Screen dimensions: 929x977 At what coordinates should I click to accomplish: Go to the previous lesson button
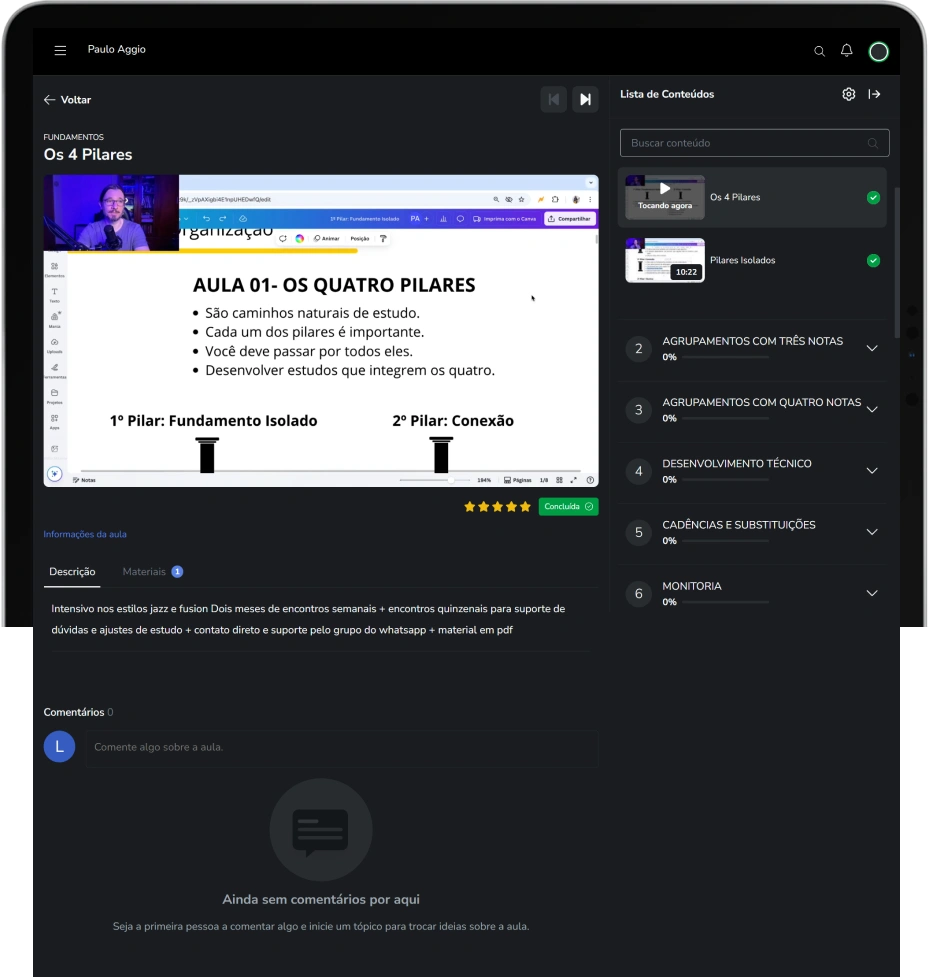(x=553, y=100)
